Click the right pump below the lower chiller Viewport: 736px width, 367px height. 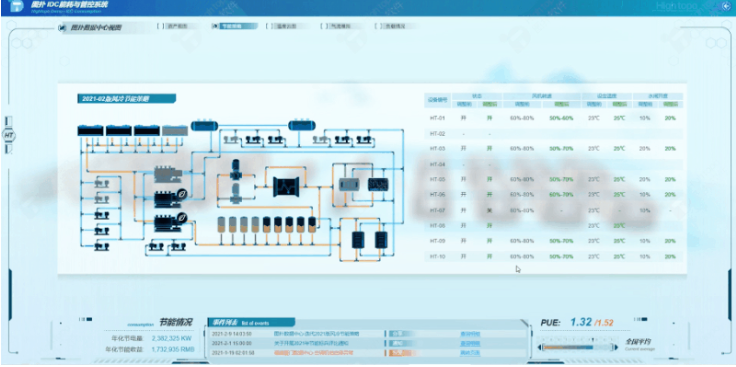tap(177, 246)
